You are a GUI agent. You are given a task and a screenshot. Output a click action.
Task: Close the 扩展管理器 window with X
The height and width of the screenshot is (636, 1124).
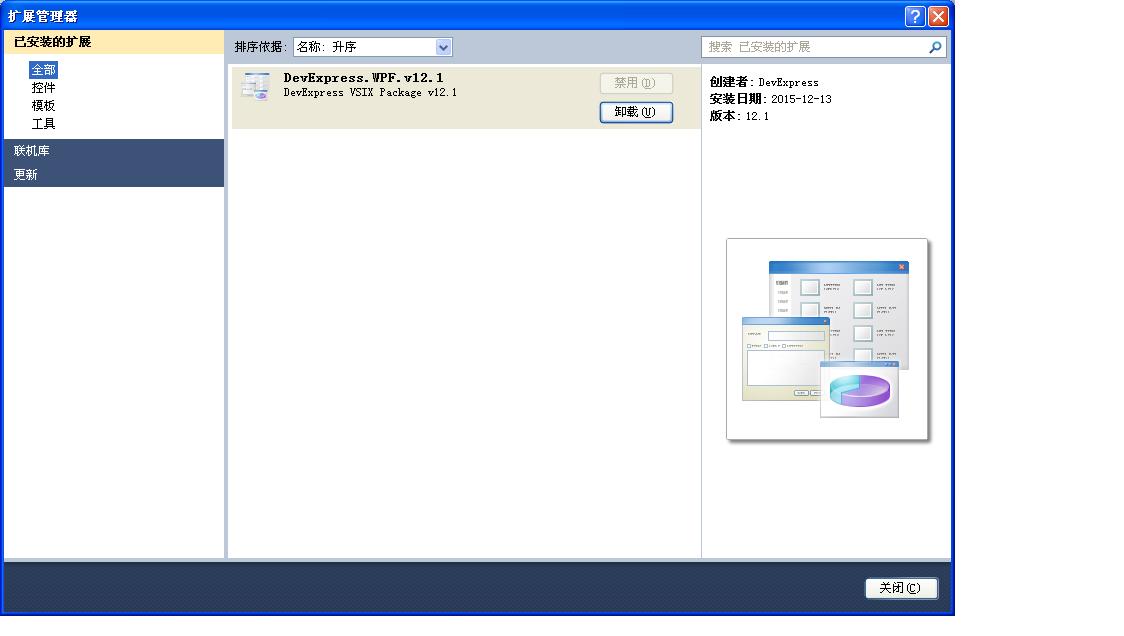pyautogui.click(x=938, y=16)
